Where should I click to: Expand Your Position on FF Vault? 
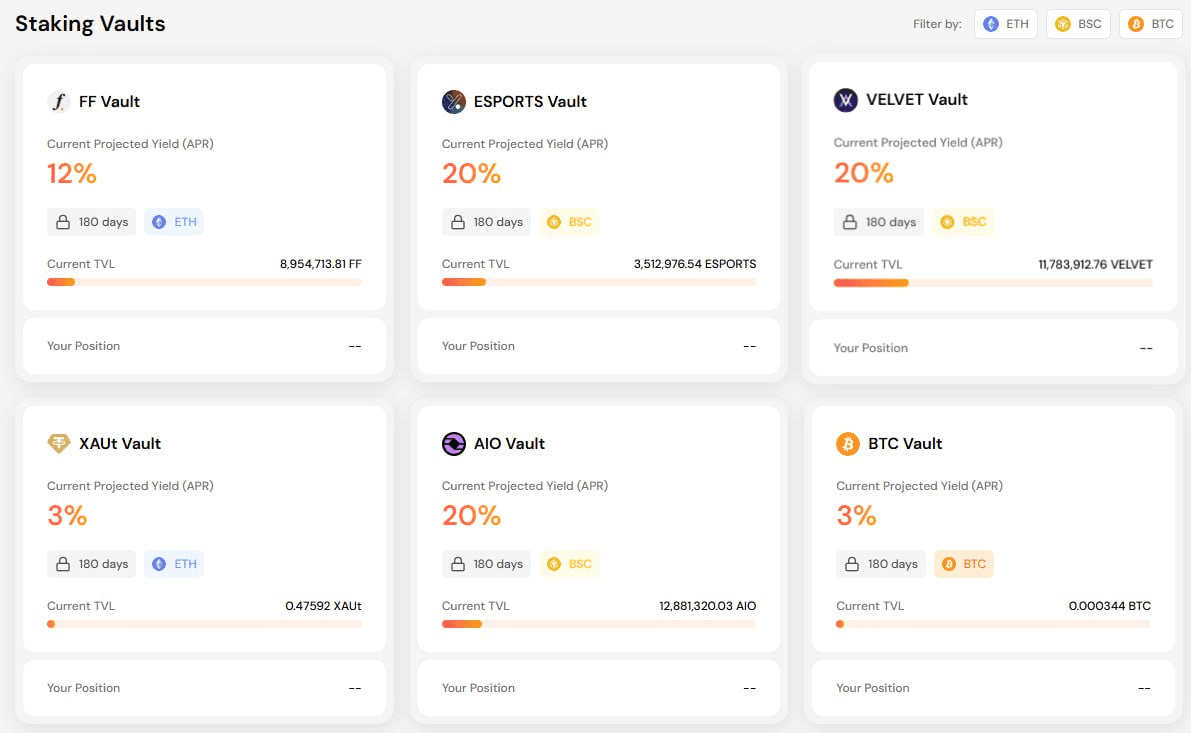click(203, 346)
